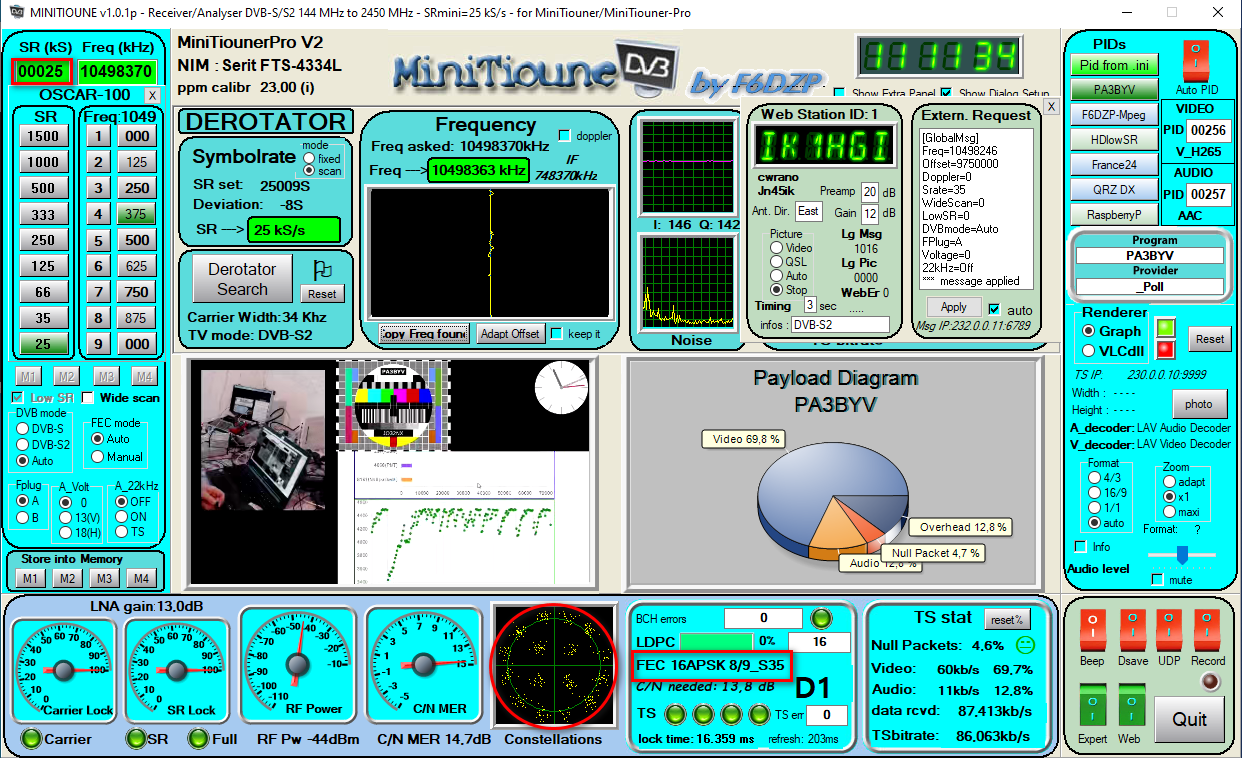Select the HDlowSR PID preset
This screenshot has width=1242, height=758.
tap(1116, 139)
